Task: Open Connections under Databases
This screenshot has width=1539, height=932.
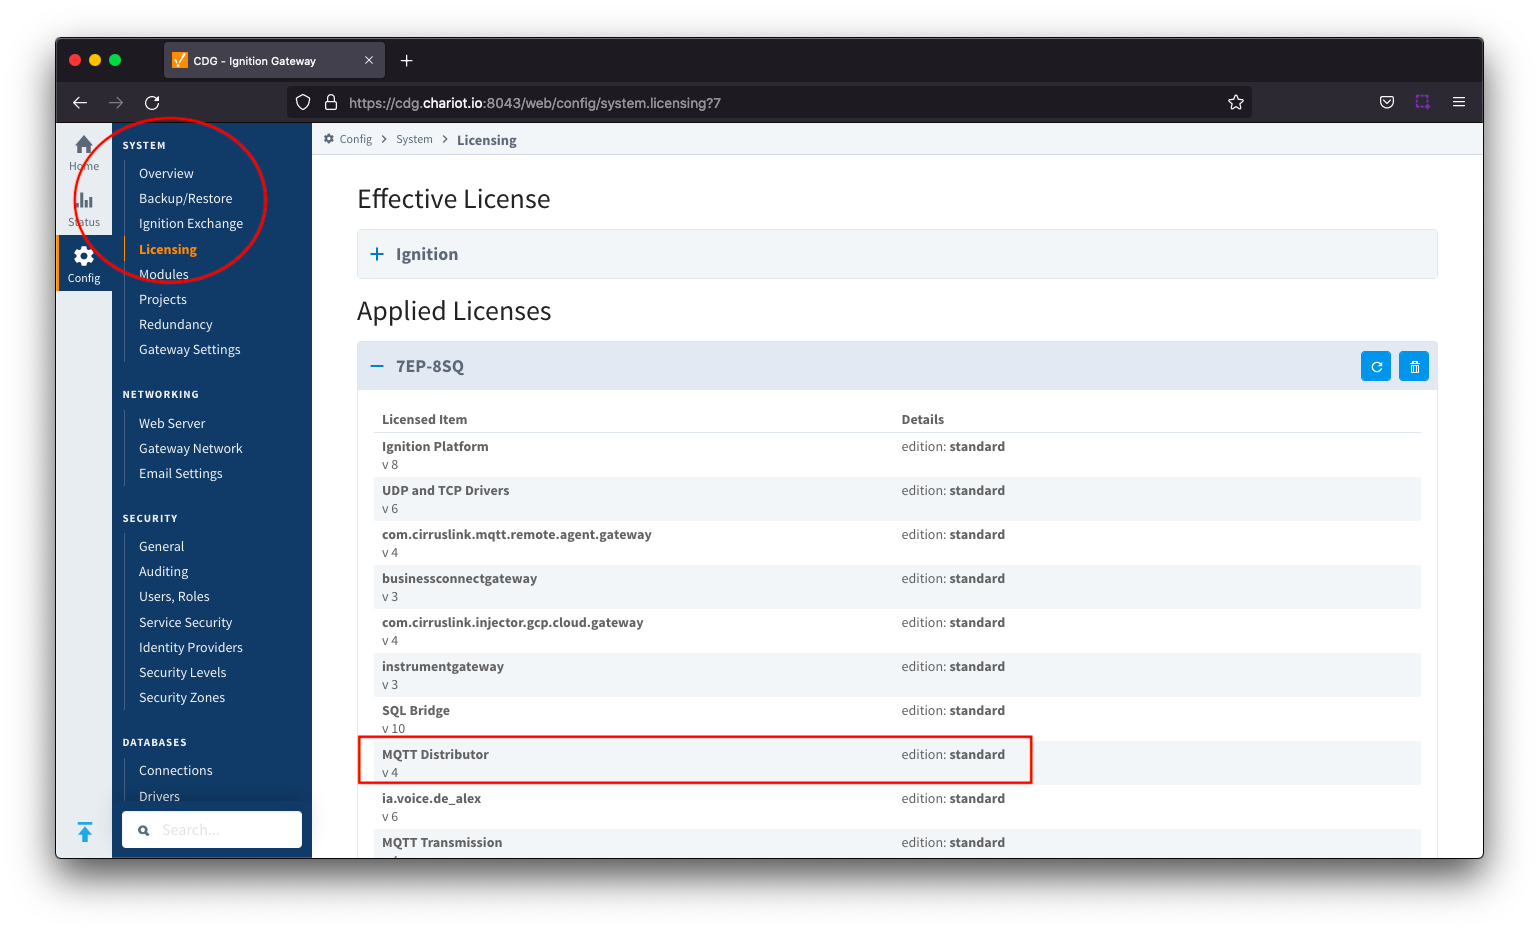Action: pos(176,770)
